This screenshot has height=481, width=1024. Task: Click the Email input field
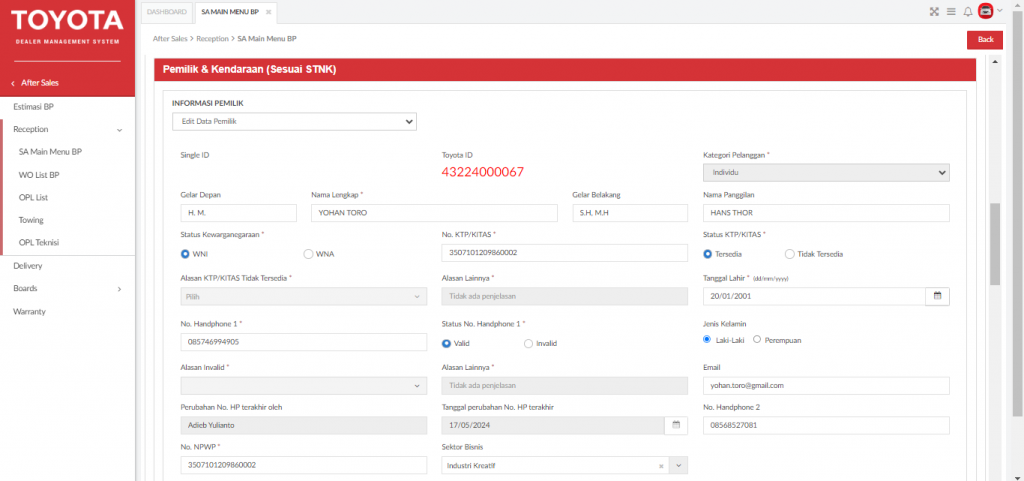pyautogui.click(x=826, y=386)
